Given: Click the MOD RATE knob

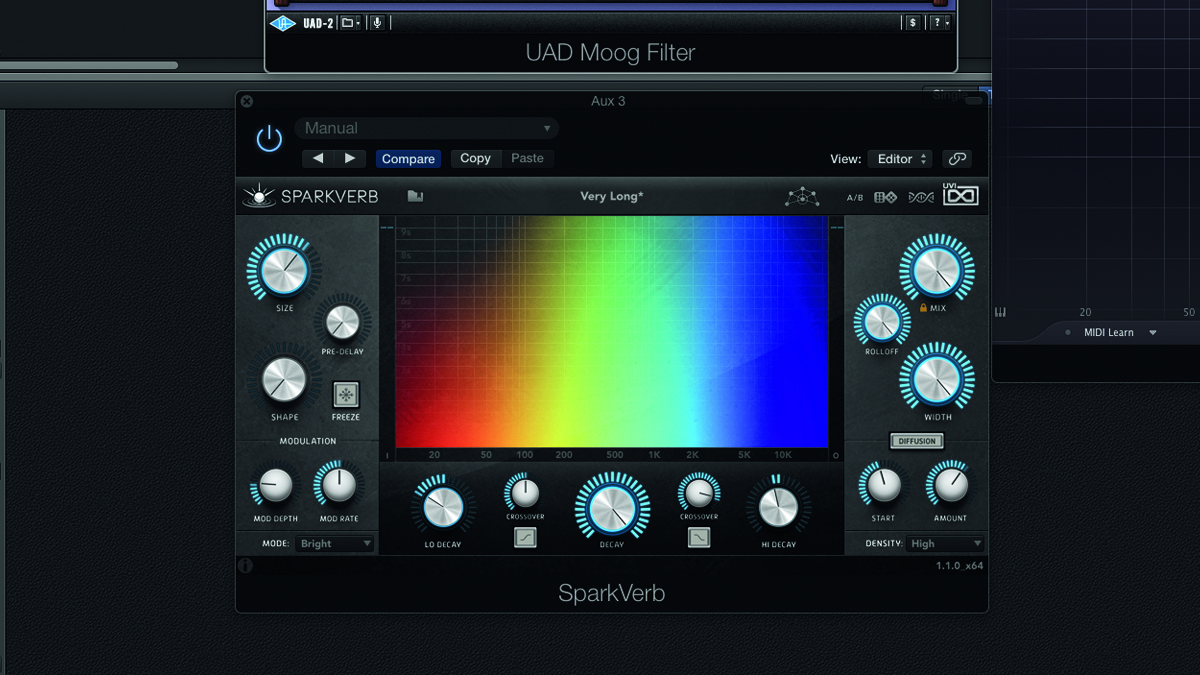Looking at the screenshot, I should [x=339, y=486].
